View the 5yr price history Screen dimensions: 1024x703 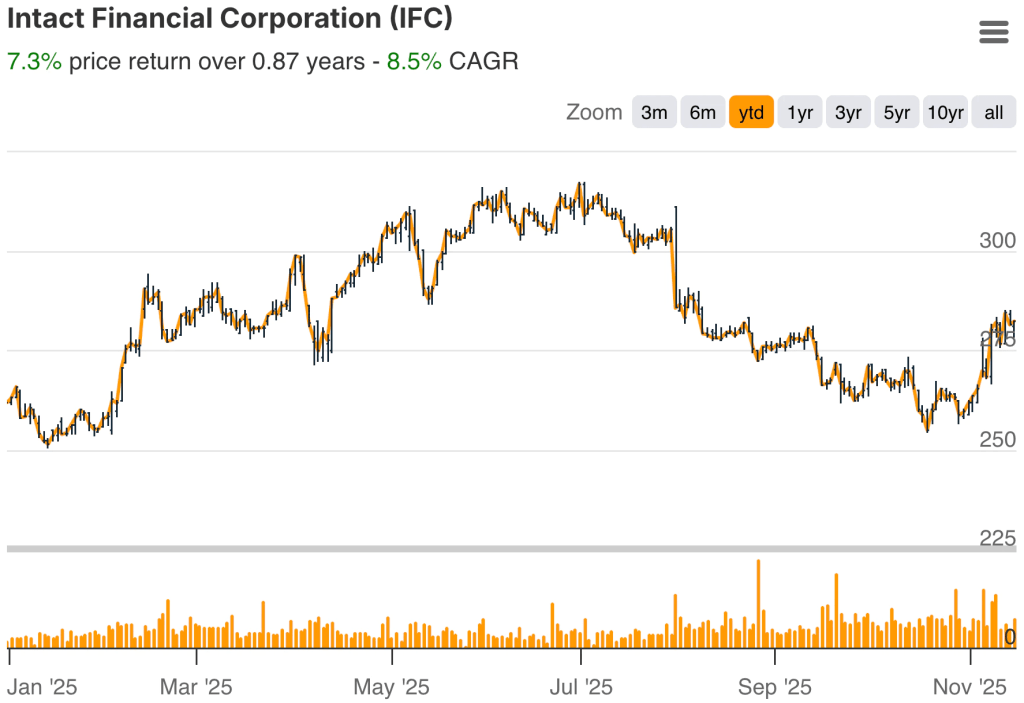896,112
